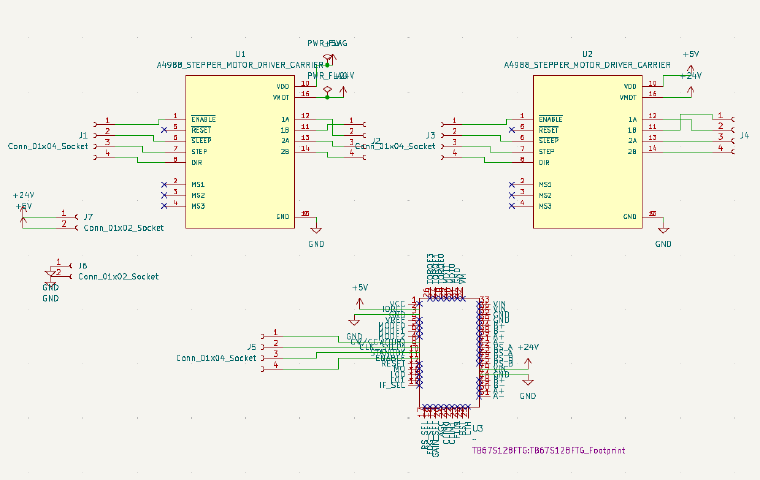Select the U1 reference designator label
The height and width of the screenshot is (480, 760).
[240, 54]
